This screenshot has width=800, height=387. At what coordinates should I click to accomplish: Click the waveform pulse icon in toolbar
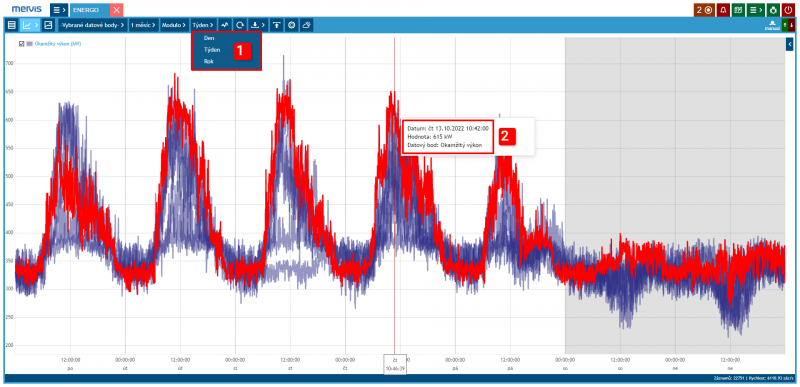(224, 24)
